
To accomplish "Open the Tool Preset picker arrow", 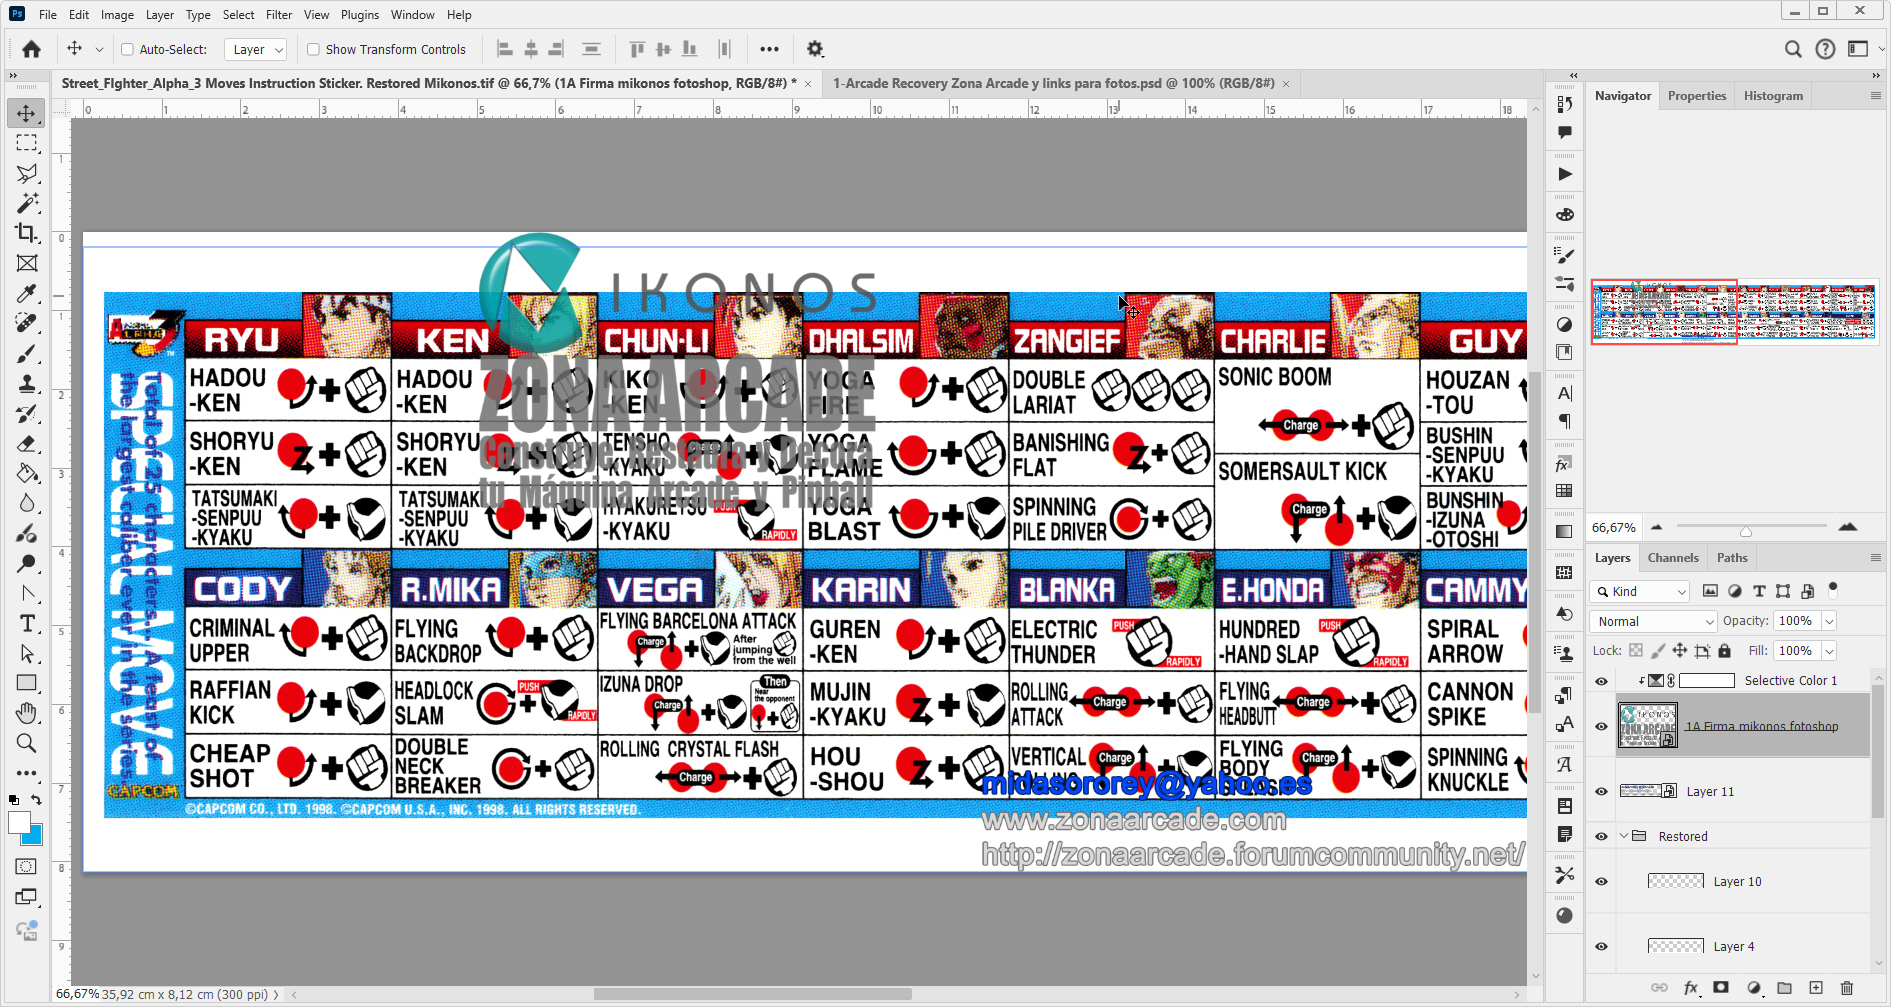I will pyautogui.click(x=99, y=49).
